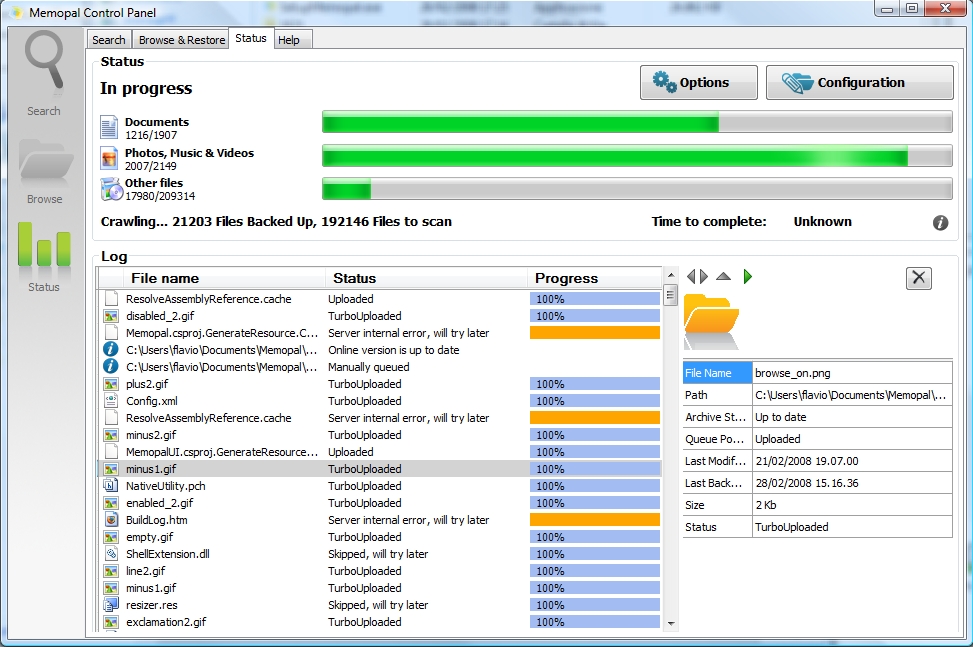Go up one level with the up arrow
The image size is (973, 647).
point(724,276)
